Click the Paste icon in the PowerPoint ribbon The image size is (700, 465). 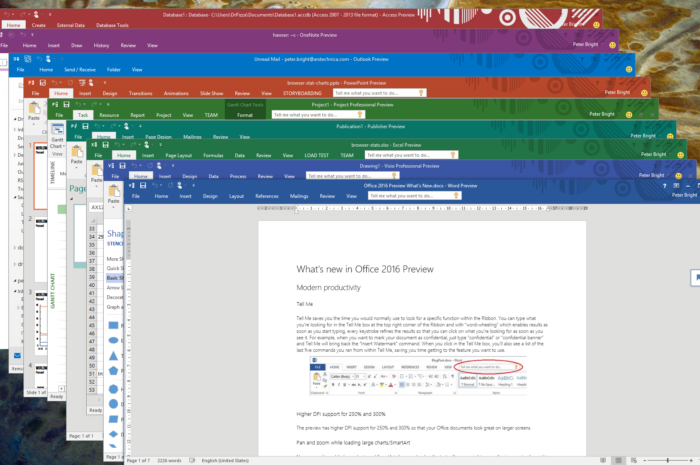point(34,108)
